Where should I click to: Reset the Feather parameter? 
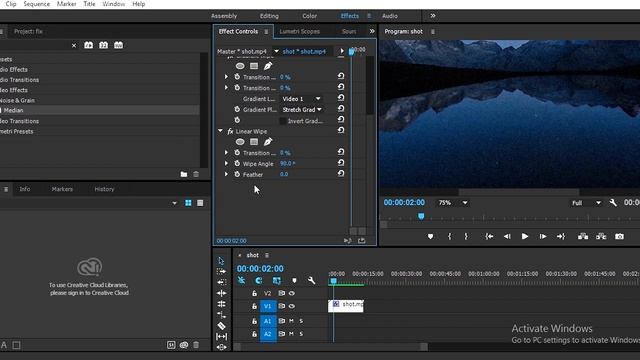340,174
